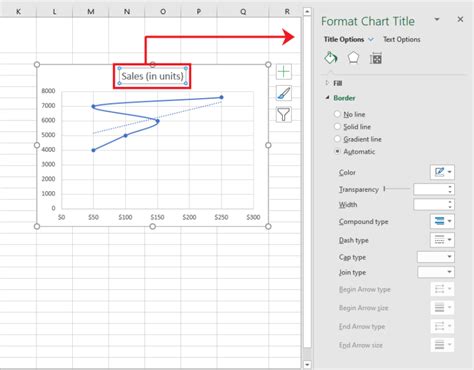This screenshot has height=370, width=474.
Task: Open the Begin Arrow size dropdown
Action: pos(442,307)
